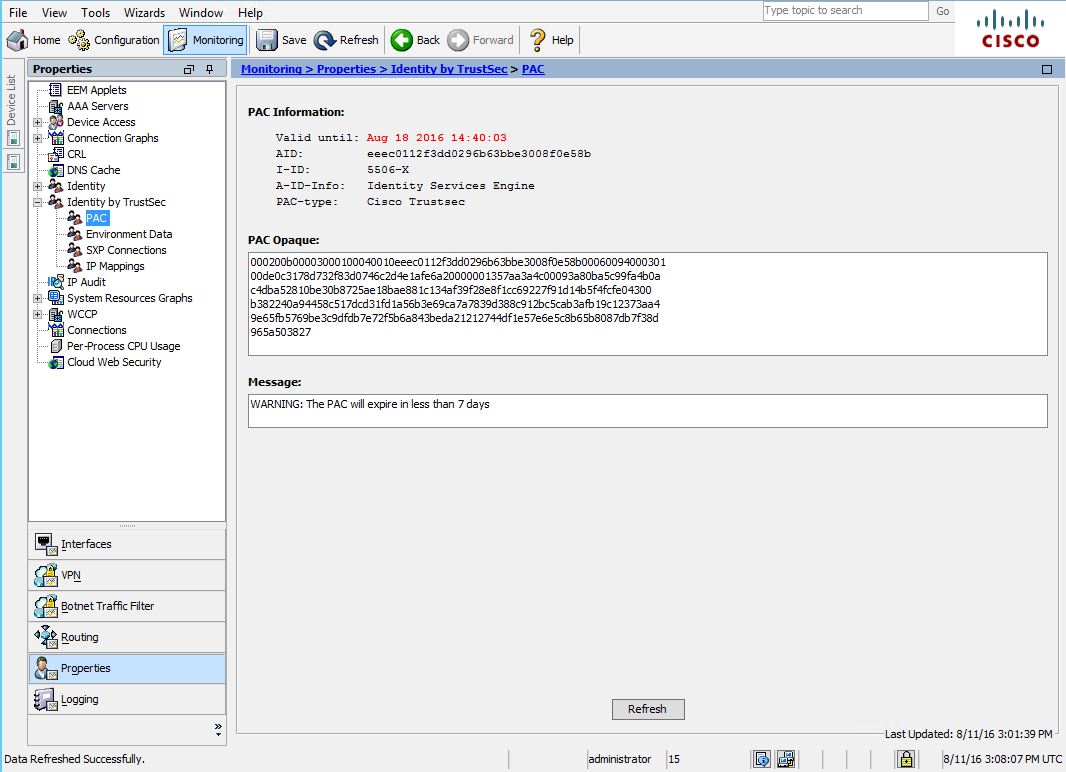Image resolution: width=1066 pixels, height=772 pixels.
Task: Click Identity by TrustSec breadcrumb link
Action: [449, 69]
